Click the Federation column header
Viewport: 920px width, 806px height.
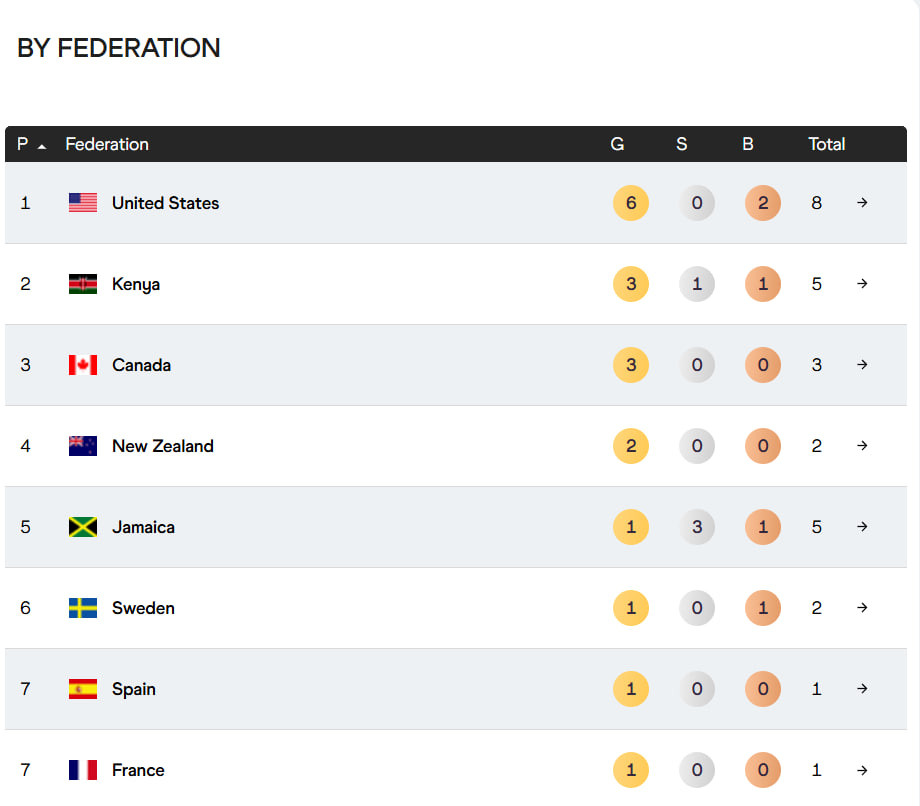point(107,144)
